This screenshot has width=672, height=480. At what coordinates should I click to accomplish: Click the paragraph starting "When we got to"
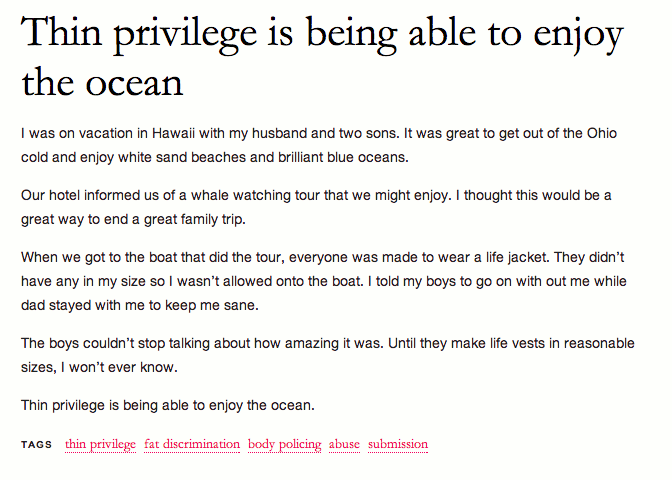click(324, 282)
